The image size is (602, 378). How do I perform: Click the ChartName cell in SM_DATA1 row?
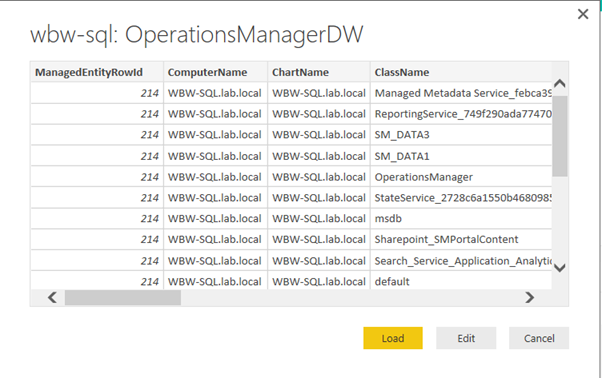319,156
